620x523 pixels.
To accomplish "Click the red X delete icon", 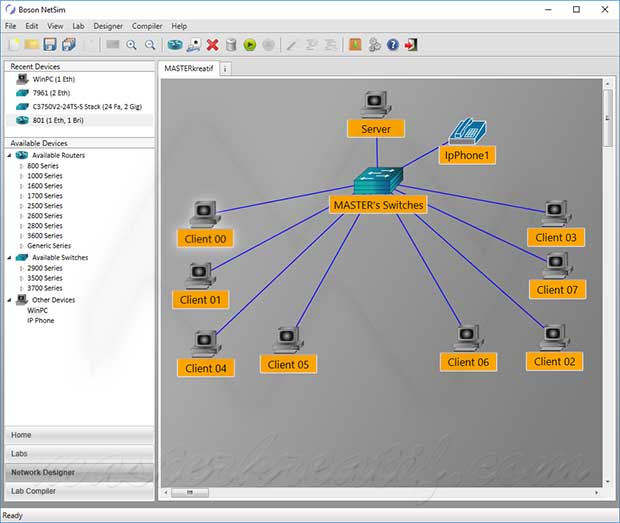I will click(x=212, y=45).
